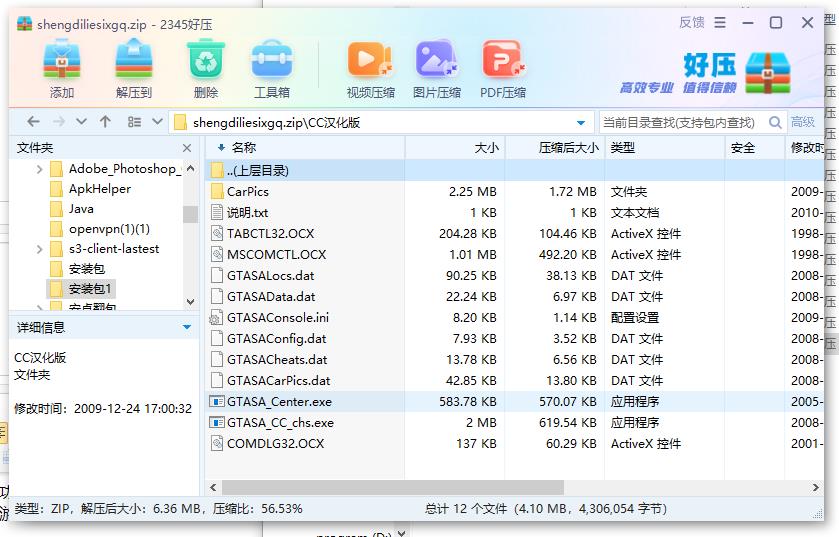Click folder tree scroll up arrow
The width and height of the screenshot is (839, 537).
pyautogui.click(x=190, y=168)
